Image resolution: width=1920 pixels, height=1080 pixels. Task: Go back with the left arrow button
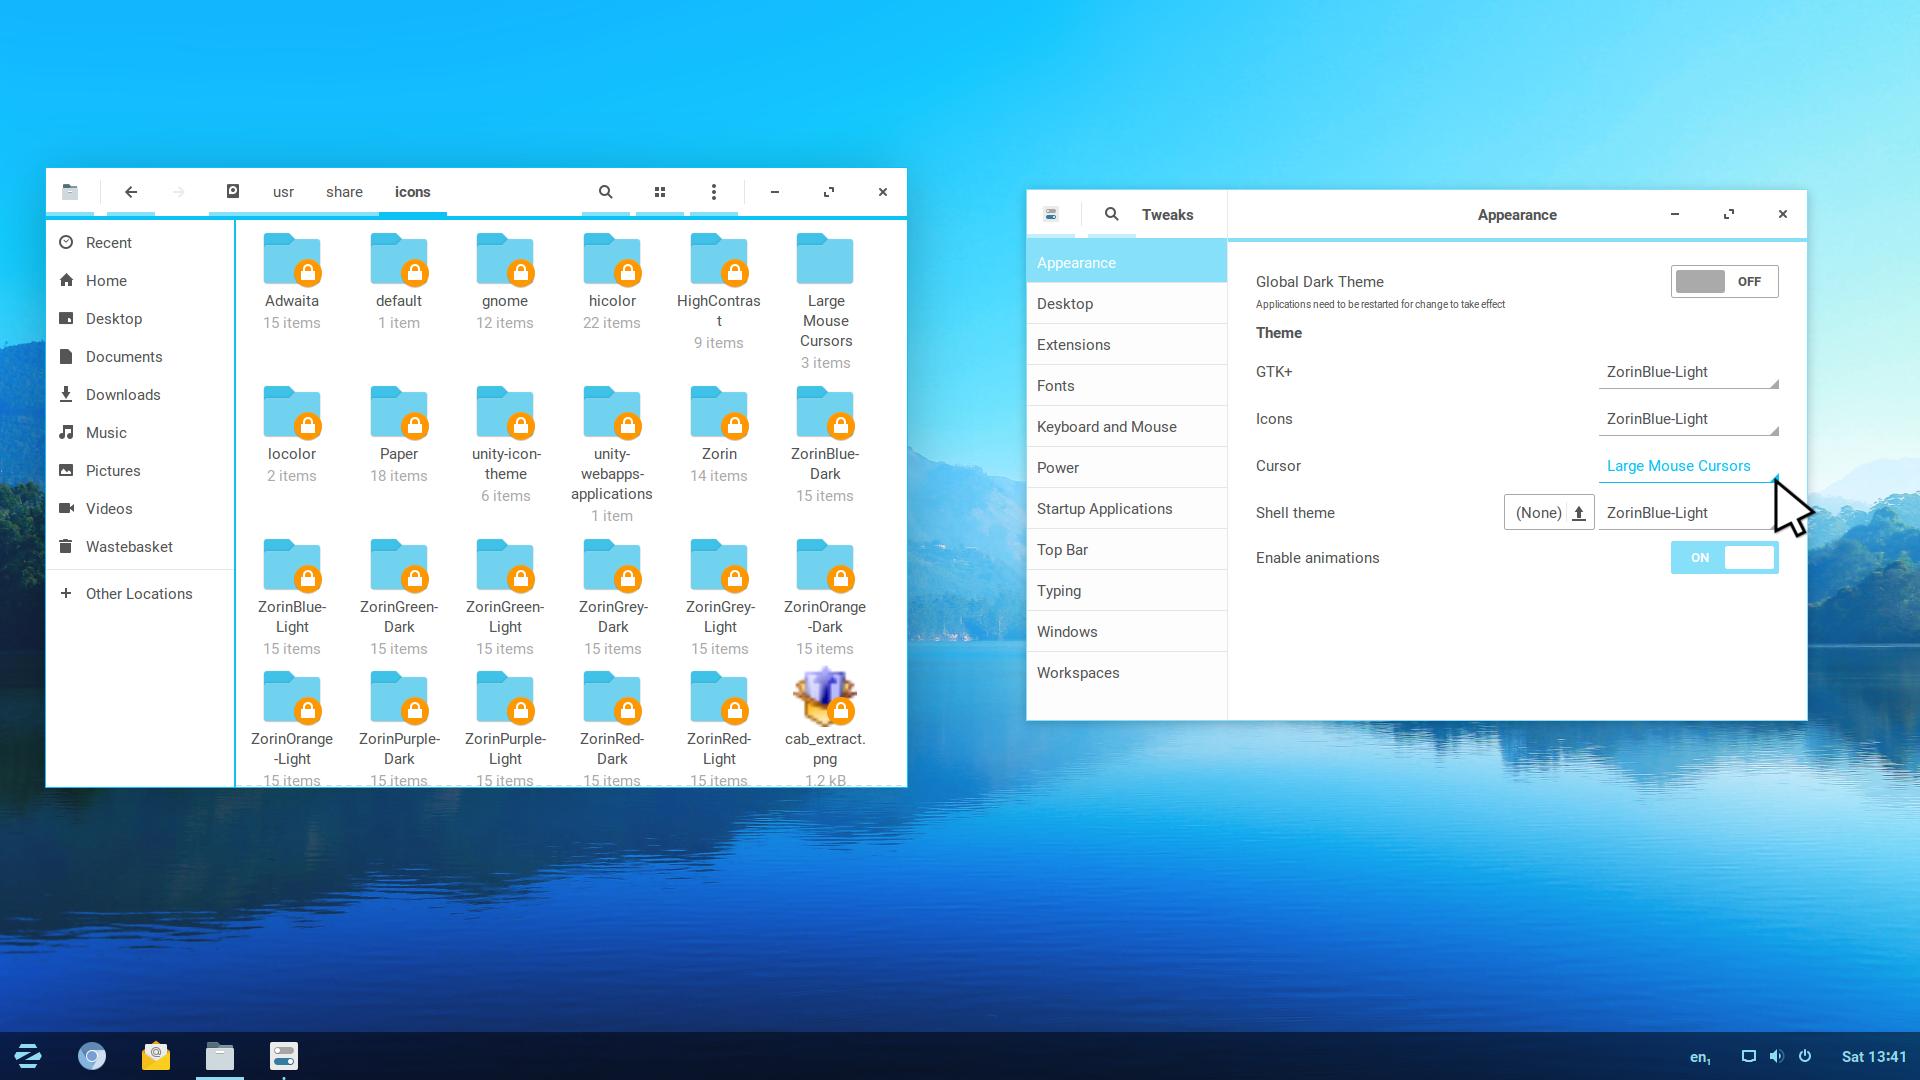click(131, 192)
